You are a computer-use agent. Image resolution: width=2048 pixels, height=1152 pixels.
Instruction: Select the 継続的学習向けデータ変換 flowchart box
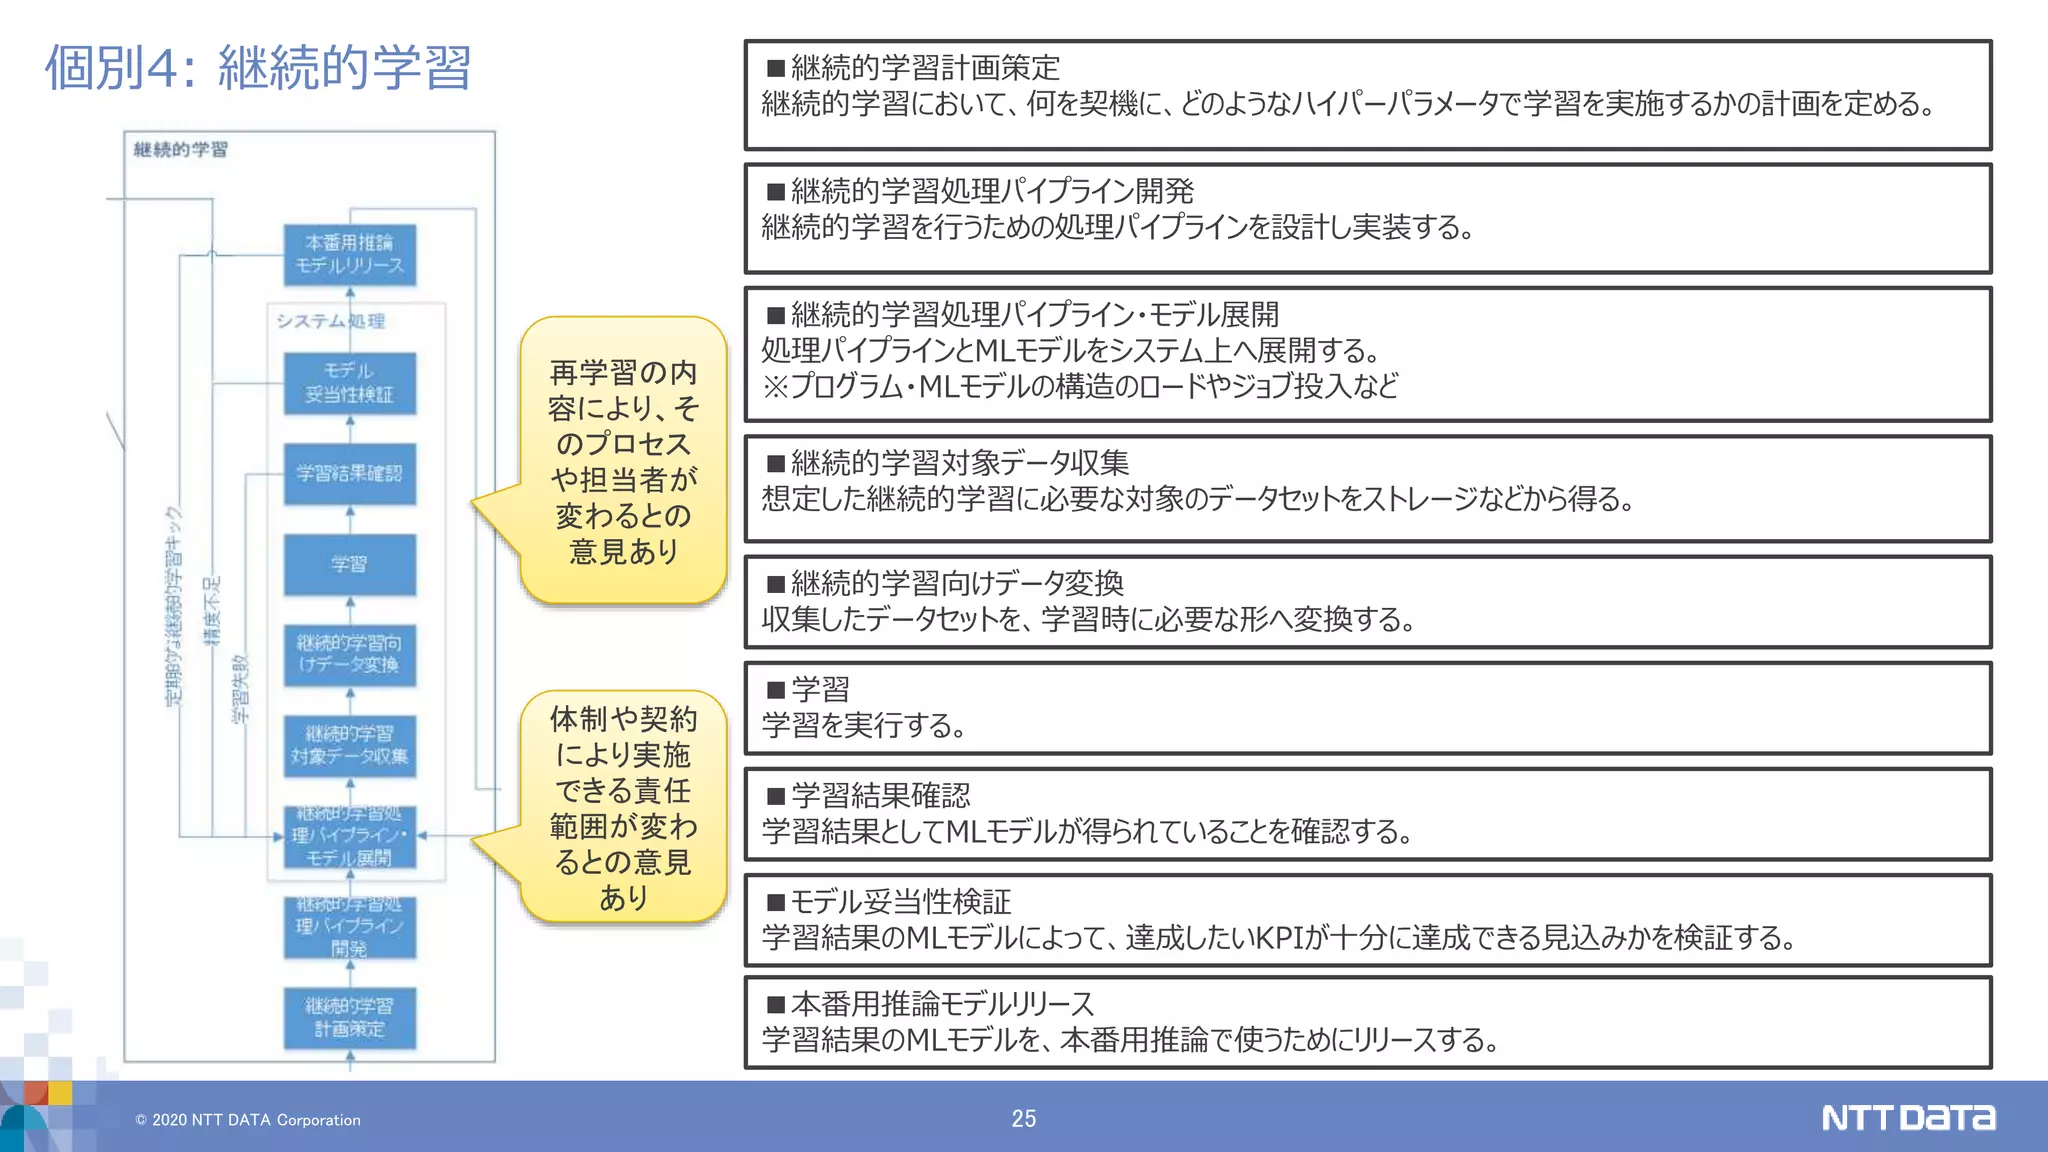349,655
